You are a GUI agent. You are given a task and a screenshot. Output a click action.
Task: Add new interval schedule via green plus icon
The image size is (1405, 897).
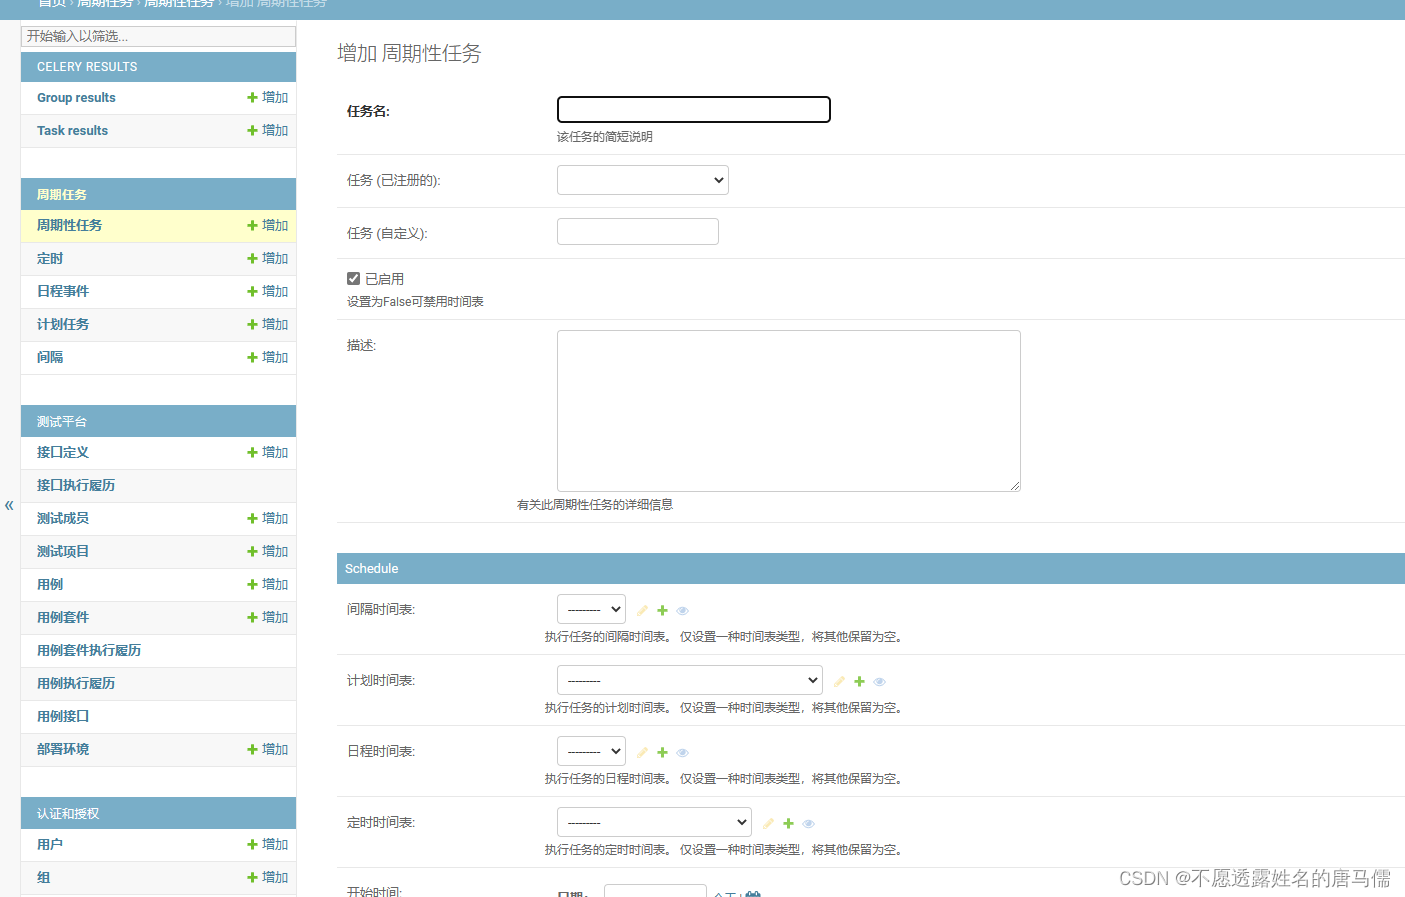click(661, 609)
